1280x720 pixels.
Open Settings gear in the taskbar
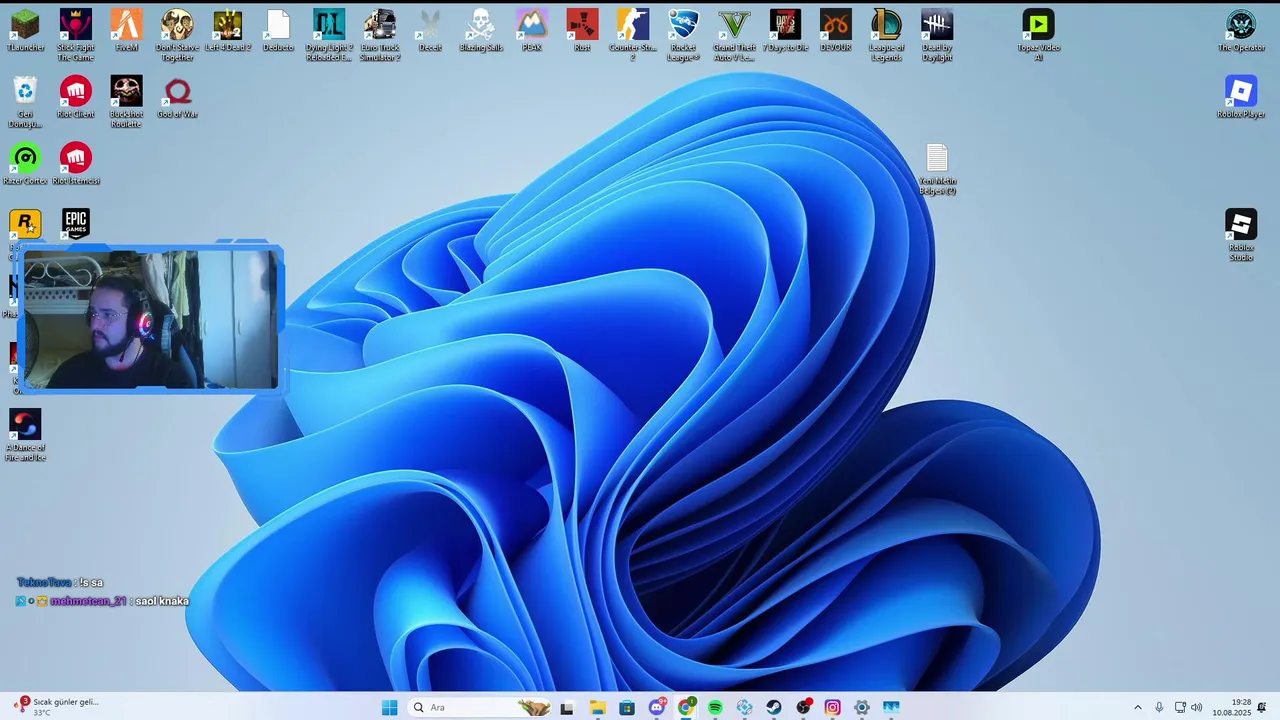[x=862, y=707]
